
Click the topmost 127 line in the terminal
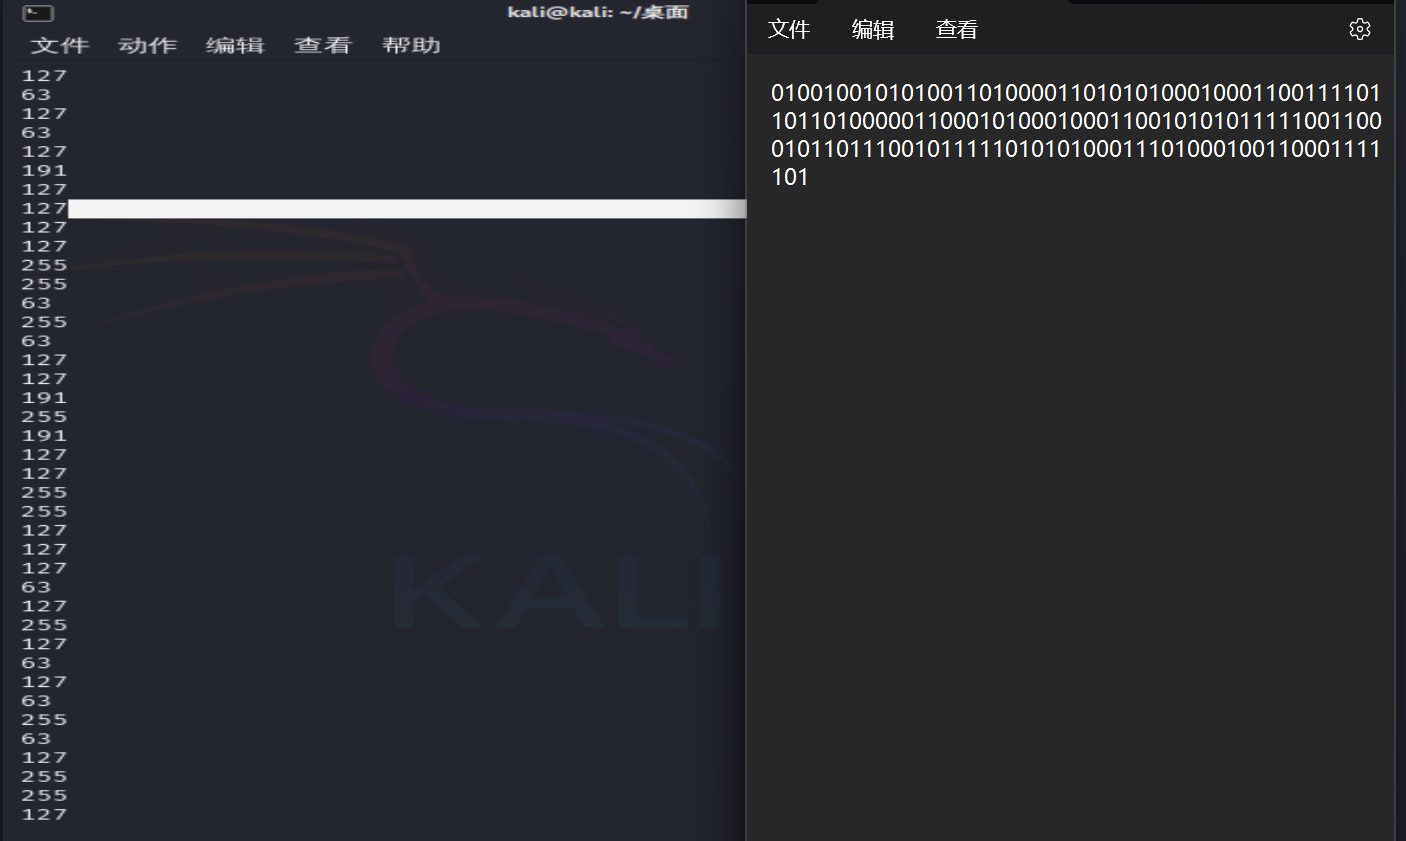point(44,76)
